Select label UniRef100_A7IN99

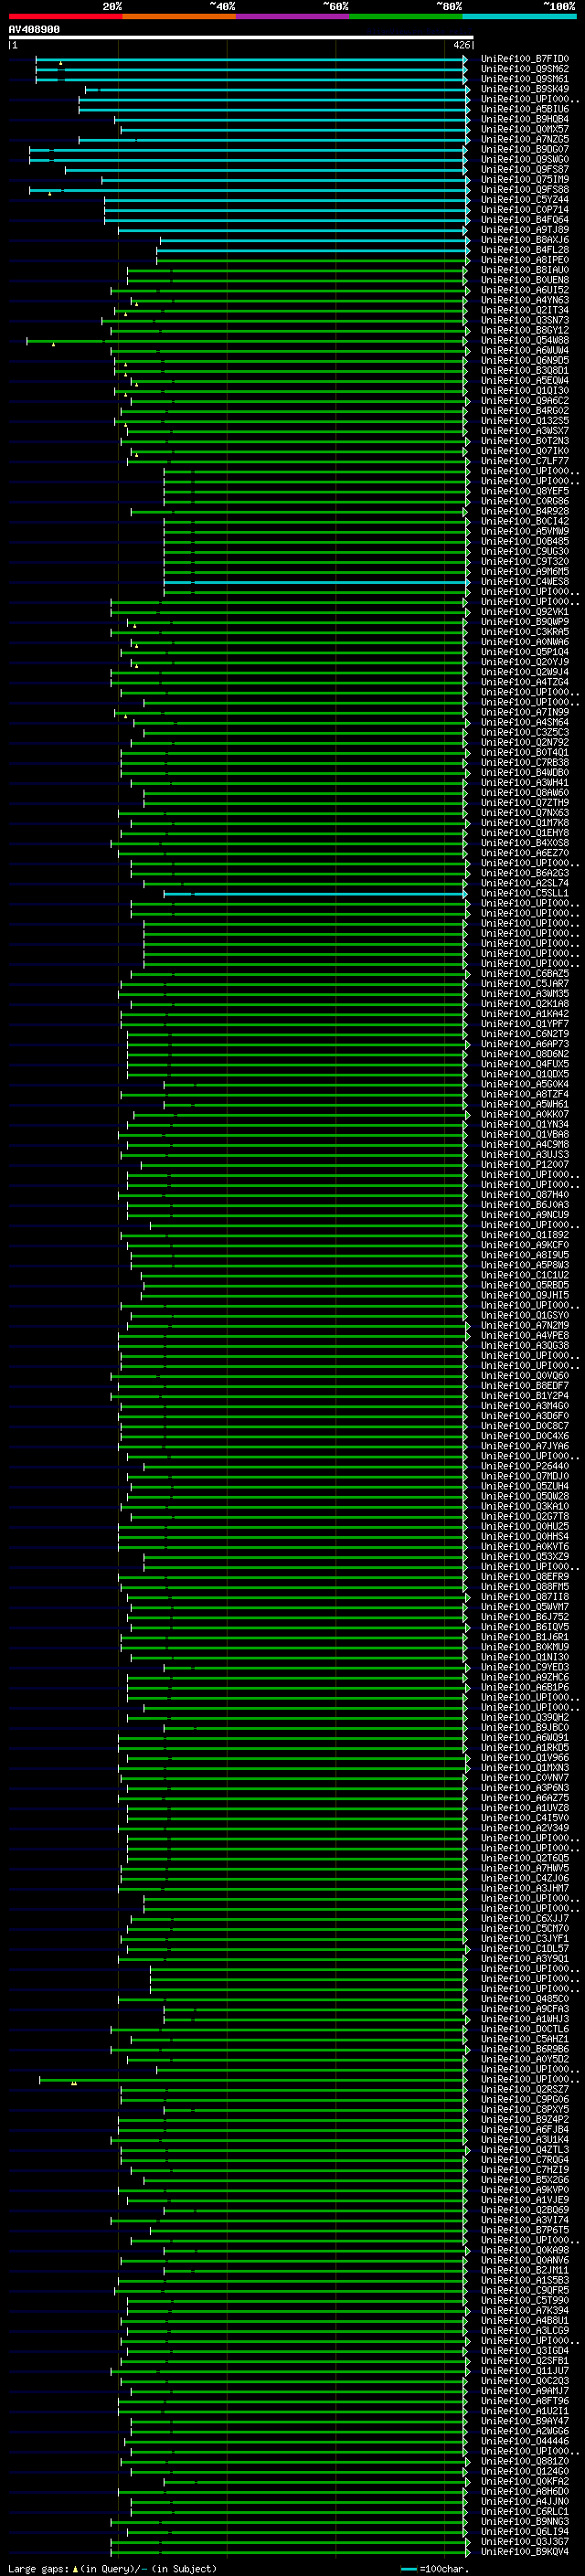click(x=525, y=712)
